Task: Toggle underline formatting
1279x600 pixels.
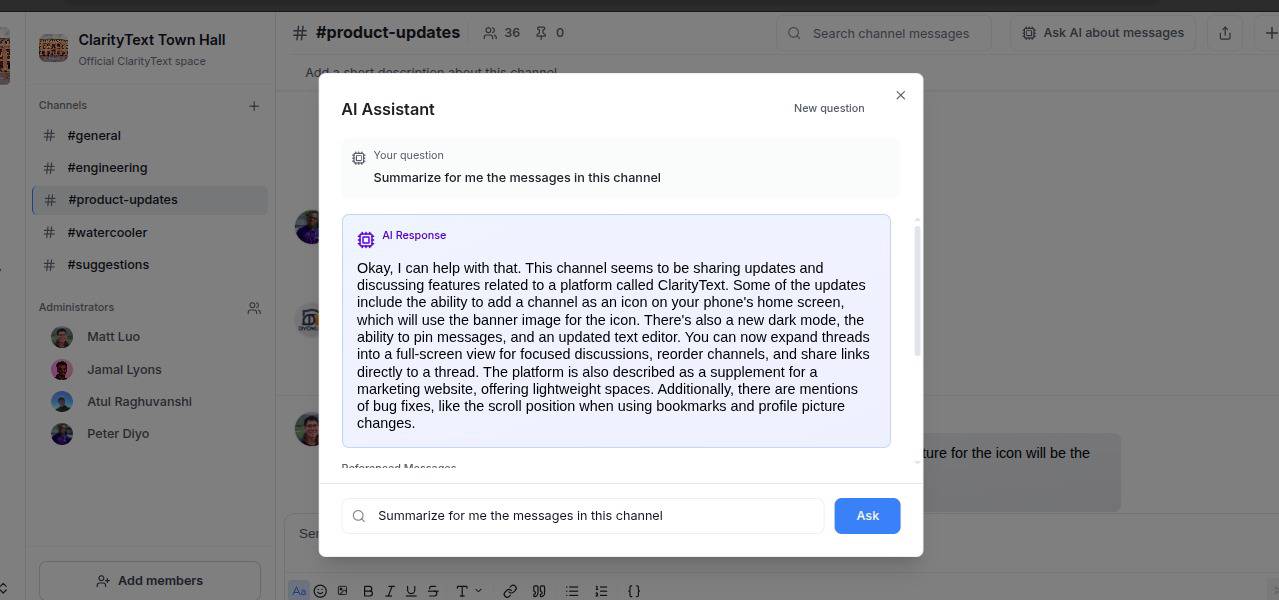Action: click(411, 591)
